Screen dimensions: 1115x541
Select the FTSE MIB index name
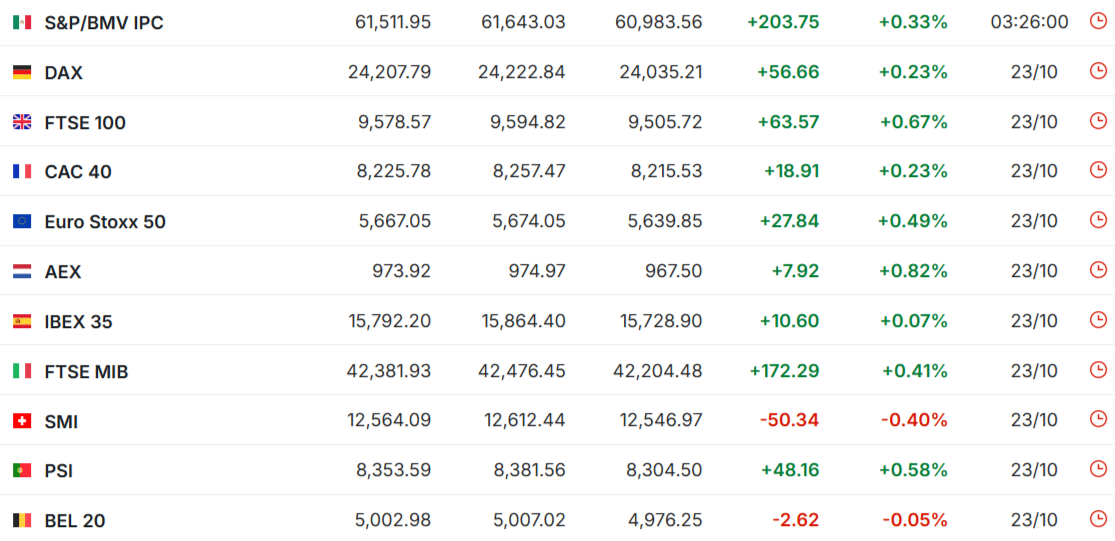pos(86,371)
